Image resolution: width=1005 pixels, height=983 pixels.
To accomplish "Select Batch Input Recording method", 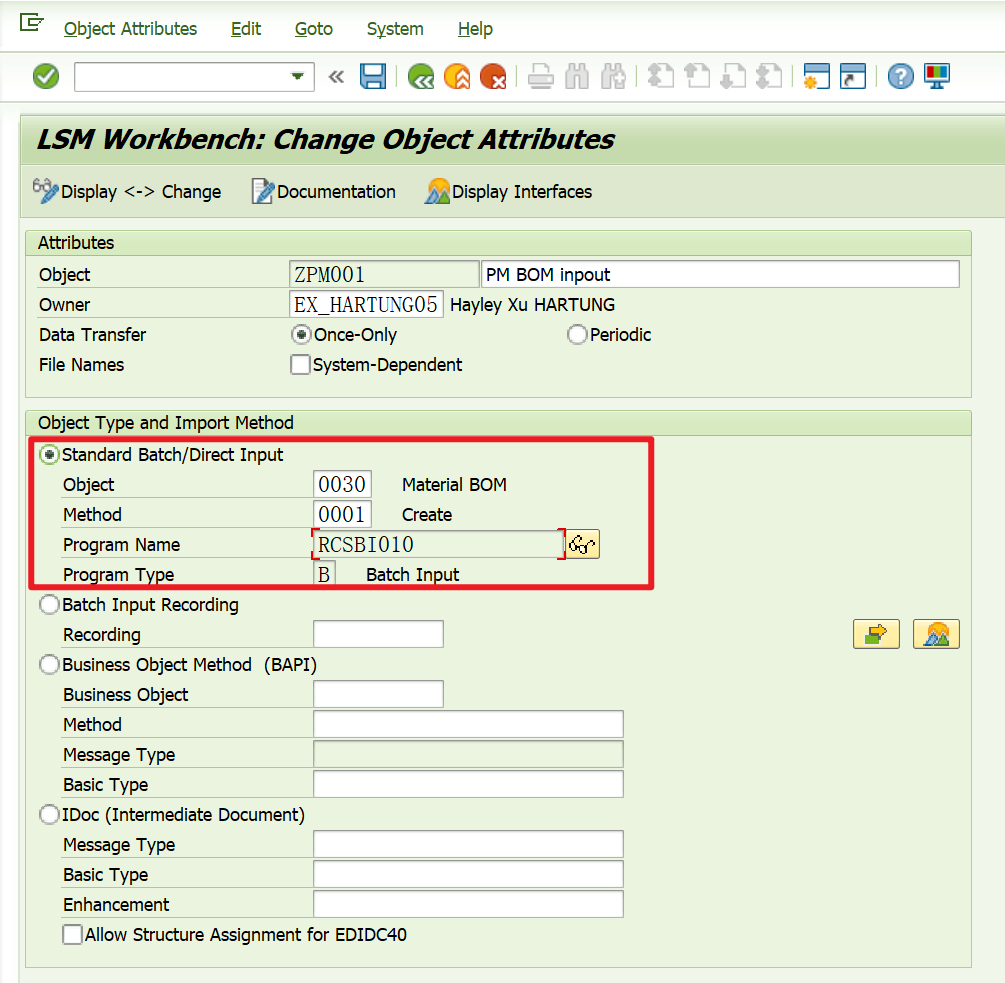I will click(x=49, y=604).
